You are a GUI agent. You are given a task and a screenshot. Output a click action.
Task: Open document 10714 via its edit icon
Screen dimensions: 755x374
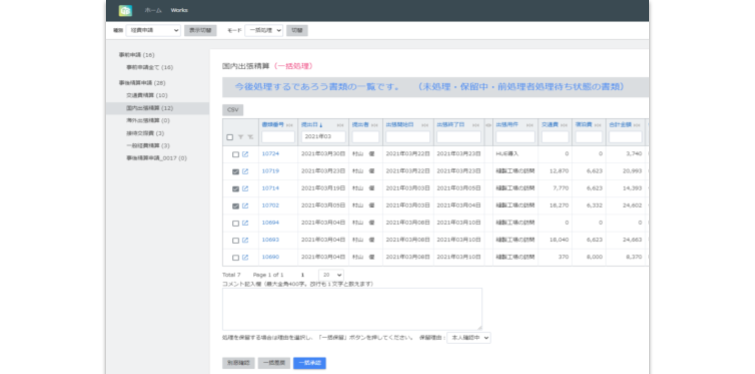click(x=245, y=189)
